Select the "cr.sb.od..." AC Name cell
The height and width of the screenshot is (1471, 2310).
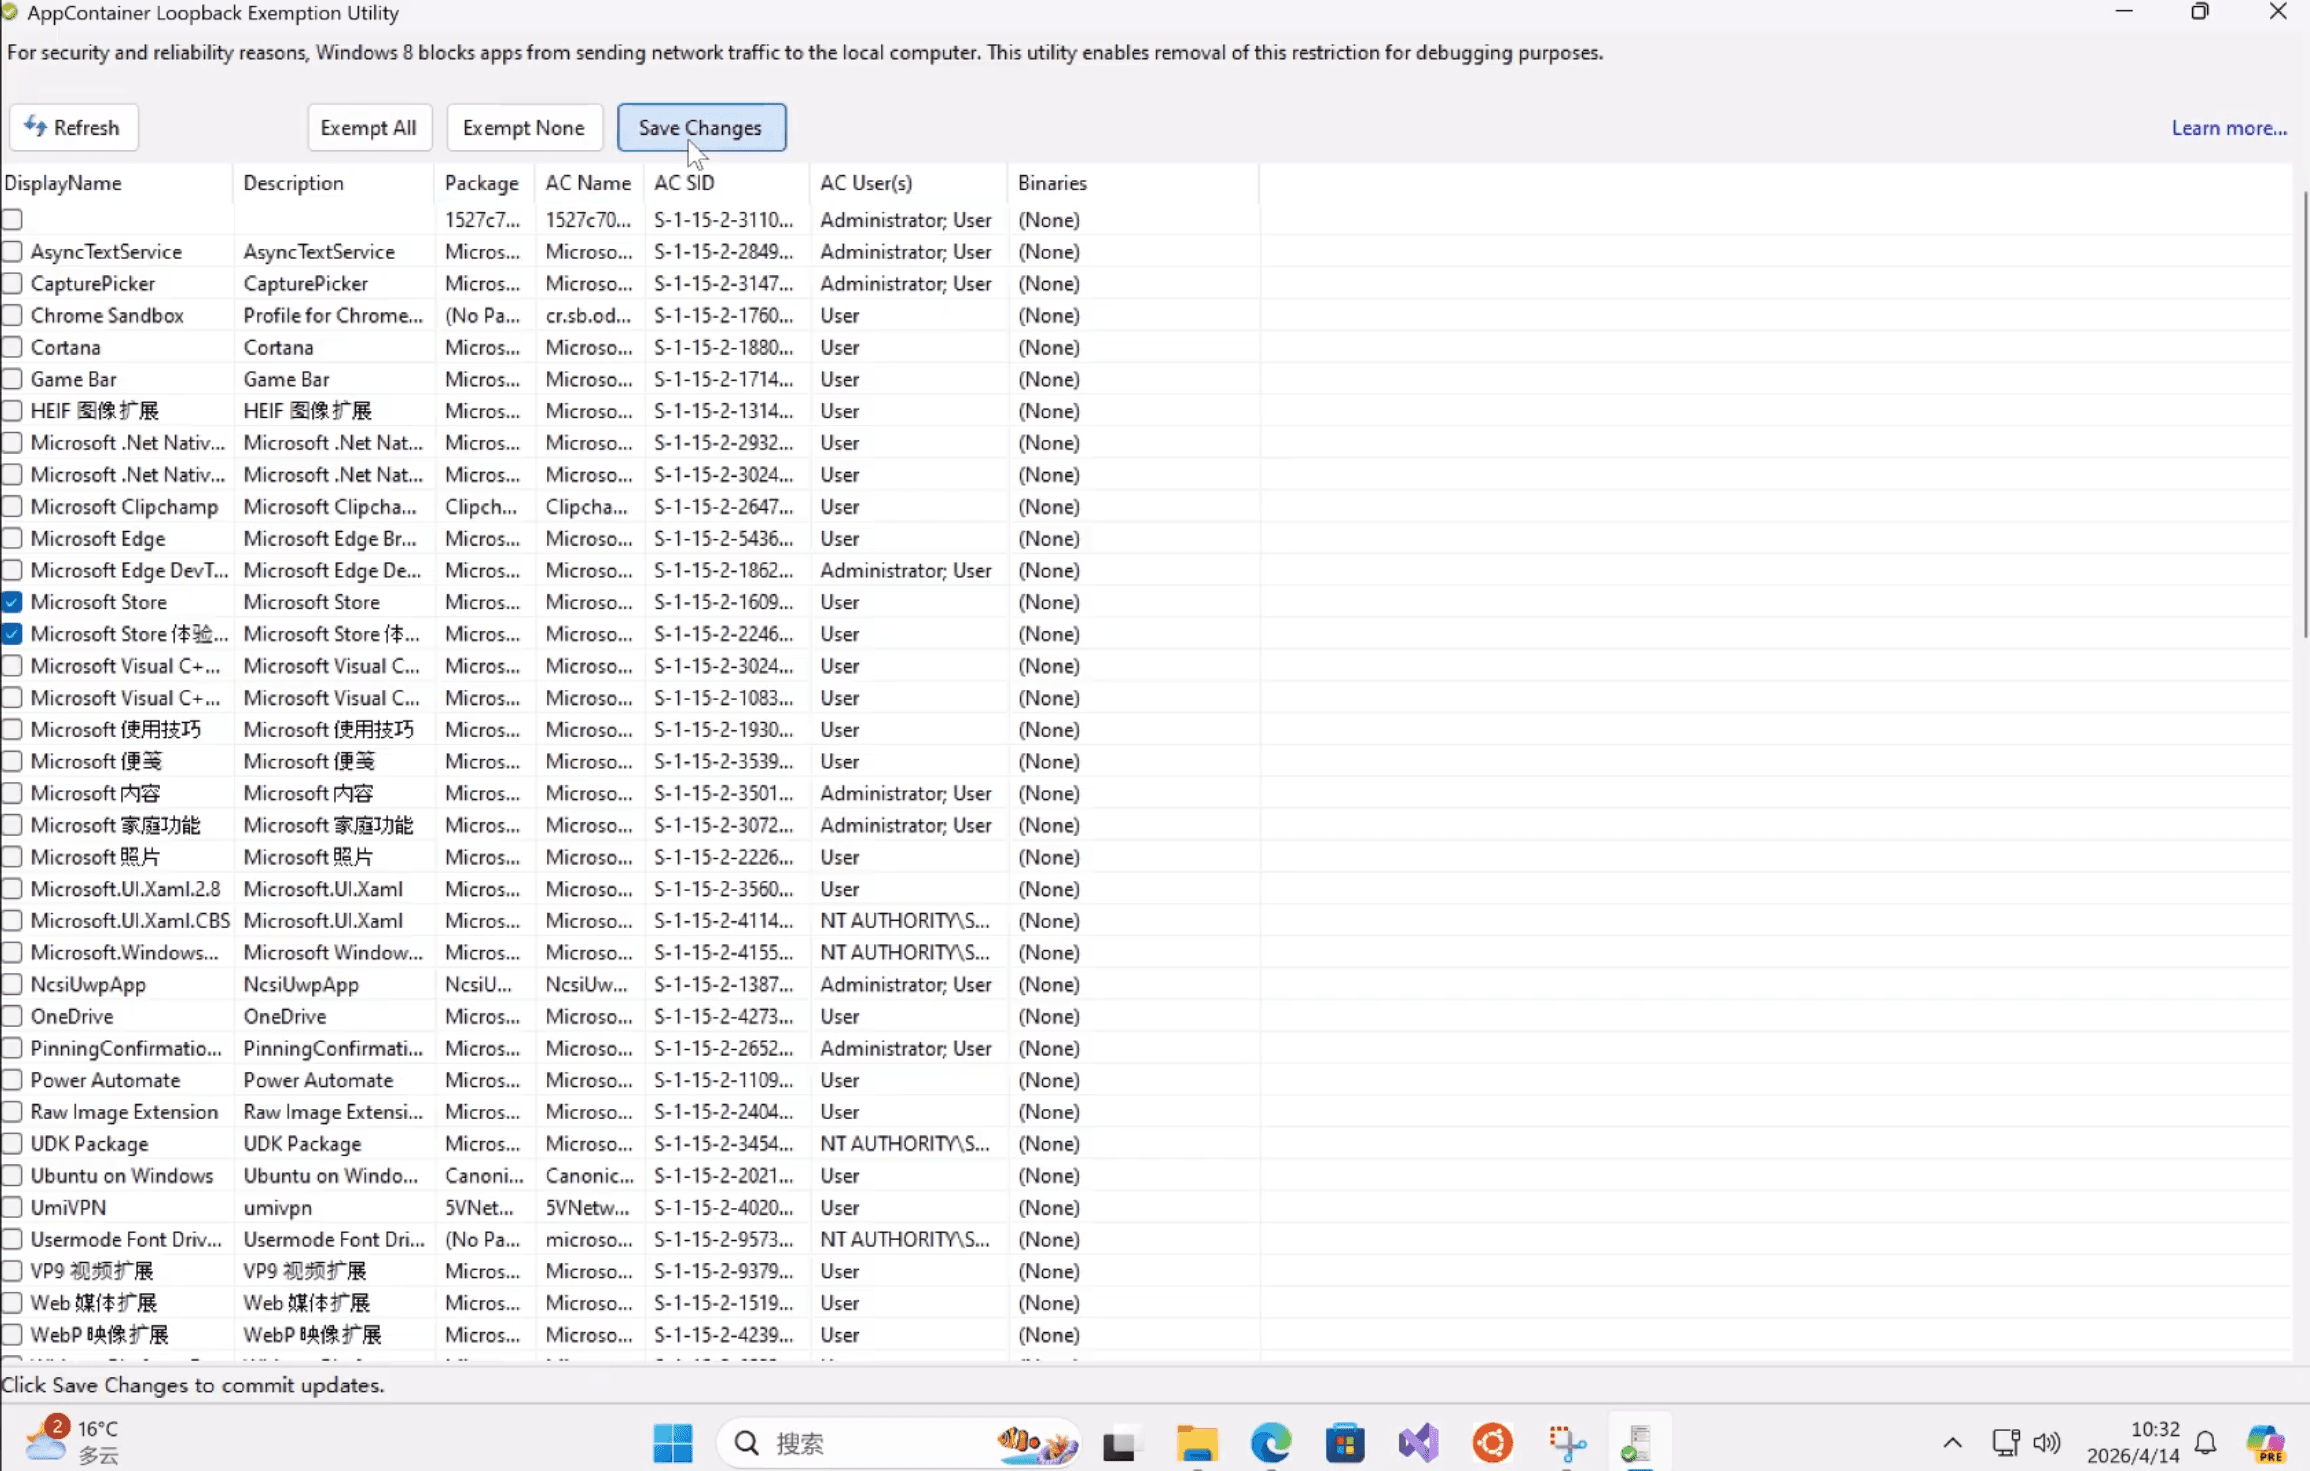[x=588, y=315]
